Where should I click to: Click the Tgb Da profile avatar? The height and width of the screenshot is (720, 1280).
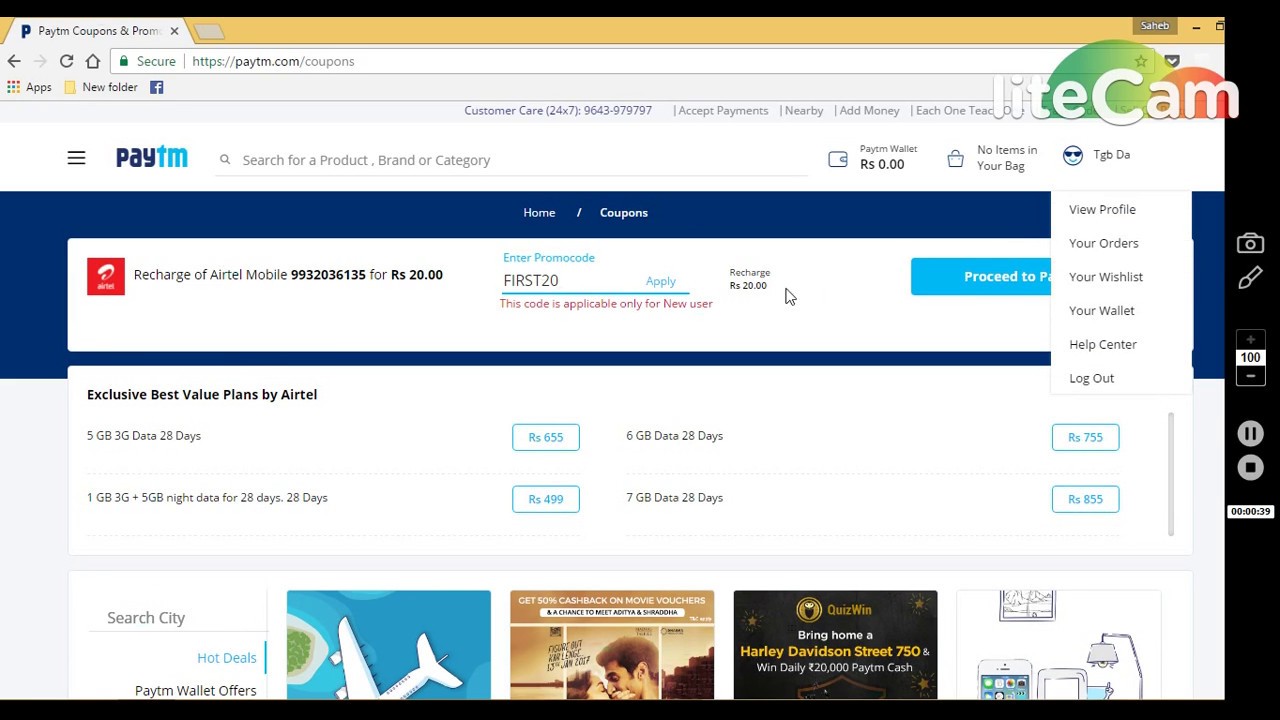[x=1073, y=155]
